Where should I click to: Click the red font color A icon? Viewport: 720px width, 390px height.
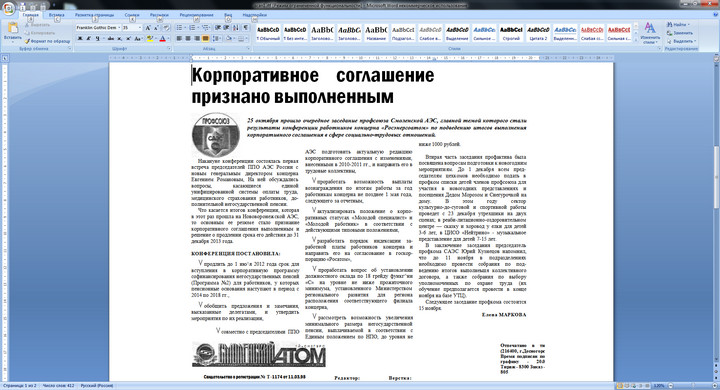162,39
